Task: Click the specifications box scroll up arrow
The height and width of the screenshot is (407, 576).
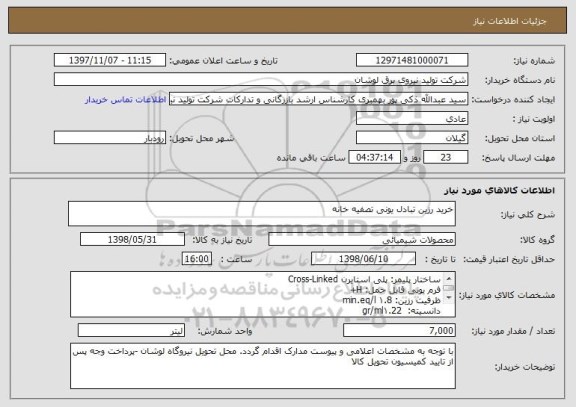Action: point(449,278)
